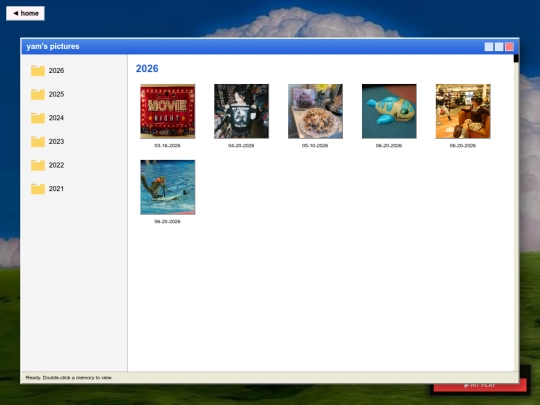Viewport: 540px width, 405px height.
Task: Go back with the home button
Action: (25, 13)
